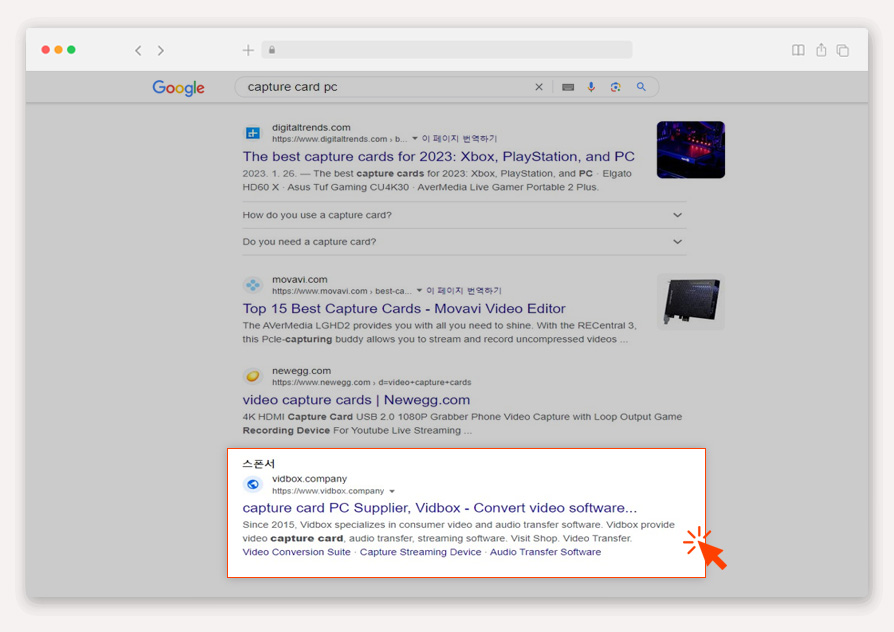This screenshot has height=632, width=894.
Task: Open dropdown arrow next to vidbox.company URL
Action: pos(392,491)
